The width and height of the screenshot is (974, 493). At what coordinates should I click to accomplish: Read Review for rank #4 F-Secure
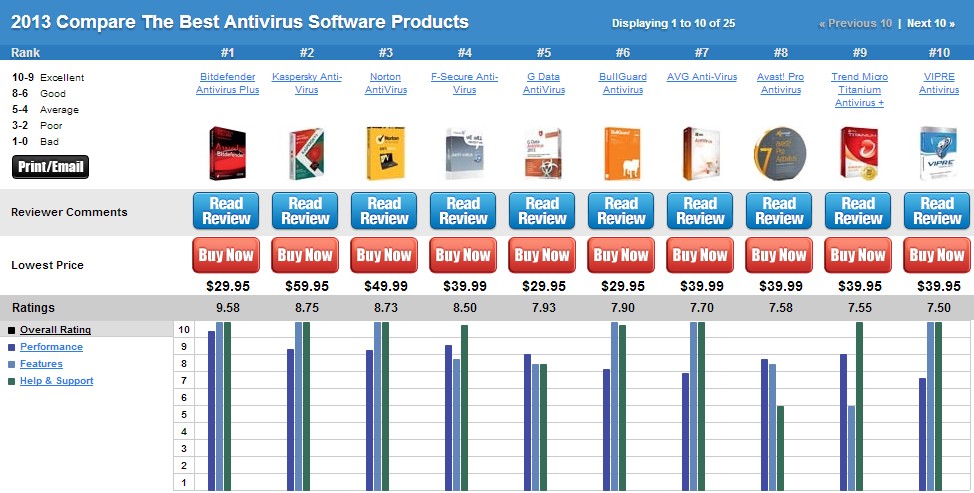pyautogui.click(x=463, y=211)
